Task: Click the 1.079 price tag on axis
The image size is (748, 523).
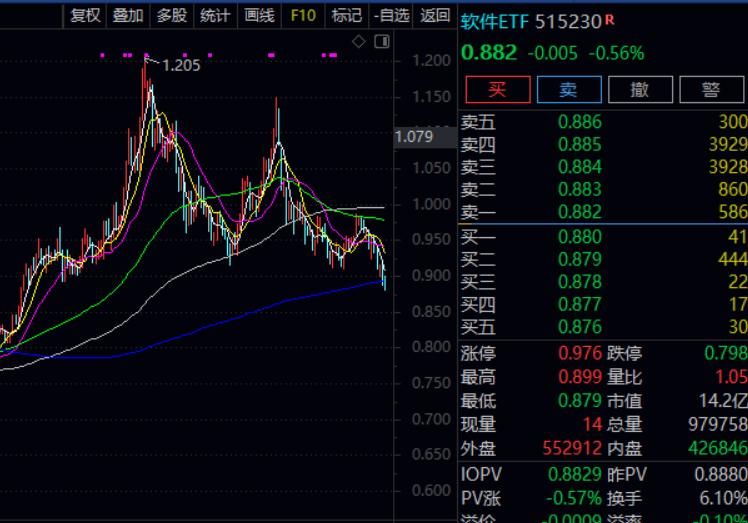Action: point(414,136)
